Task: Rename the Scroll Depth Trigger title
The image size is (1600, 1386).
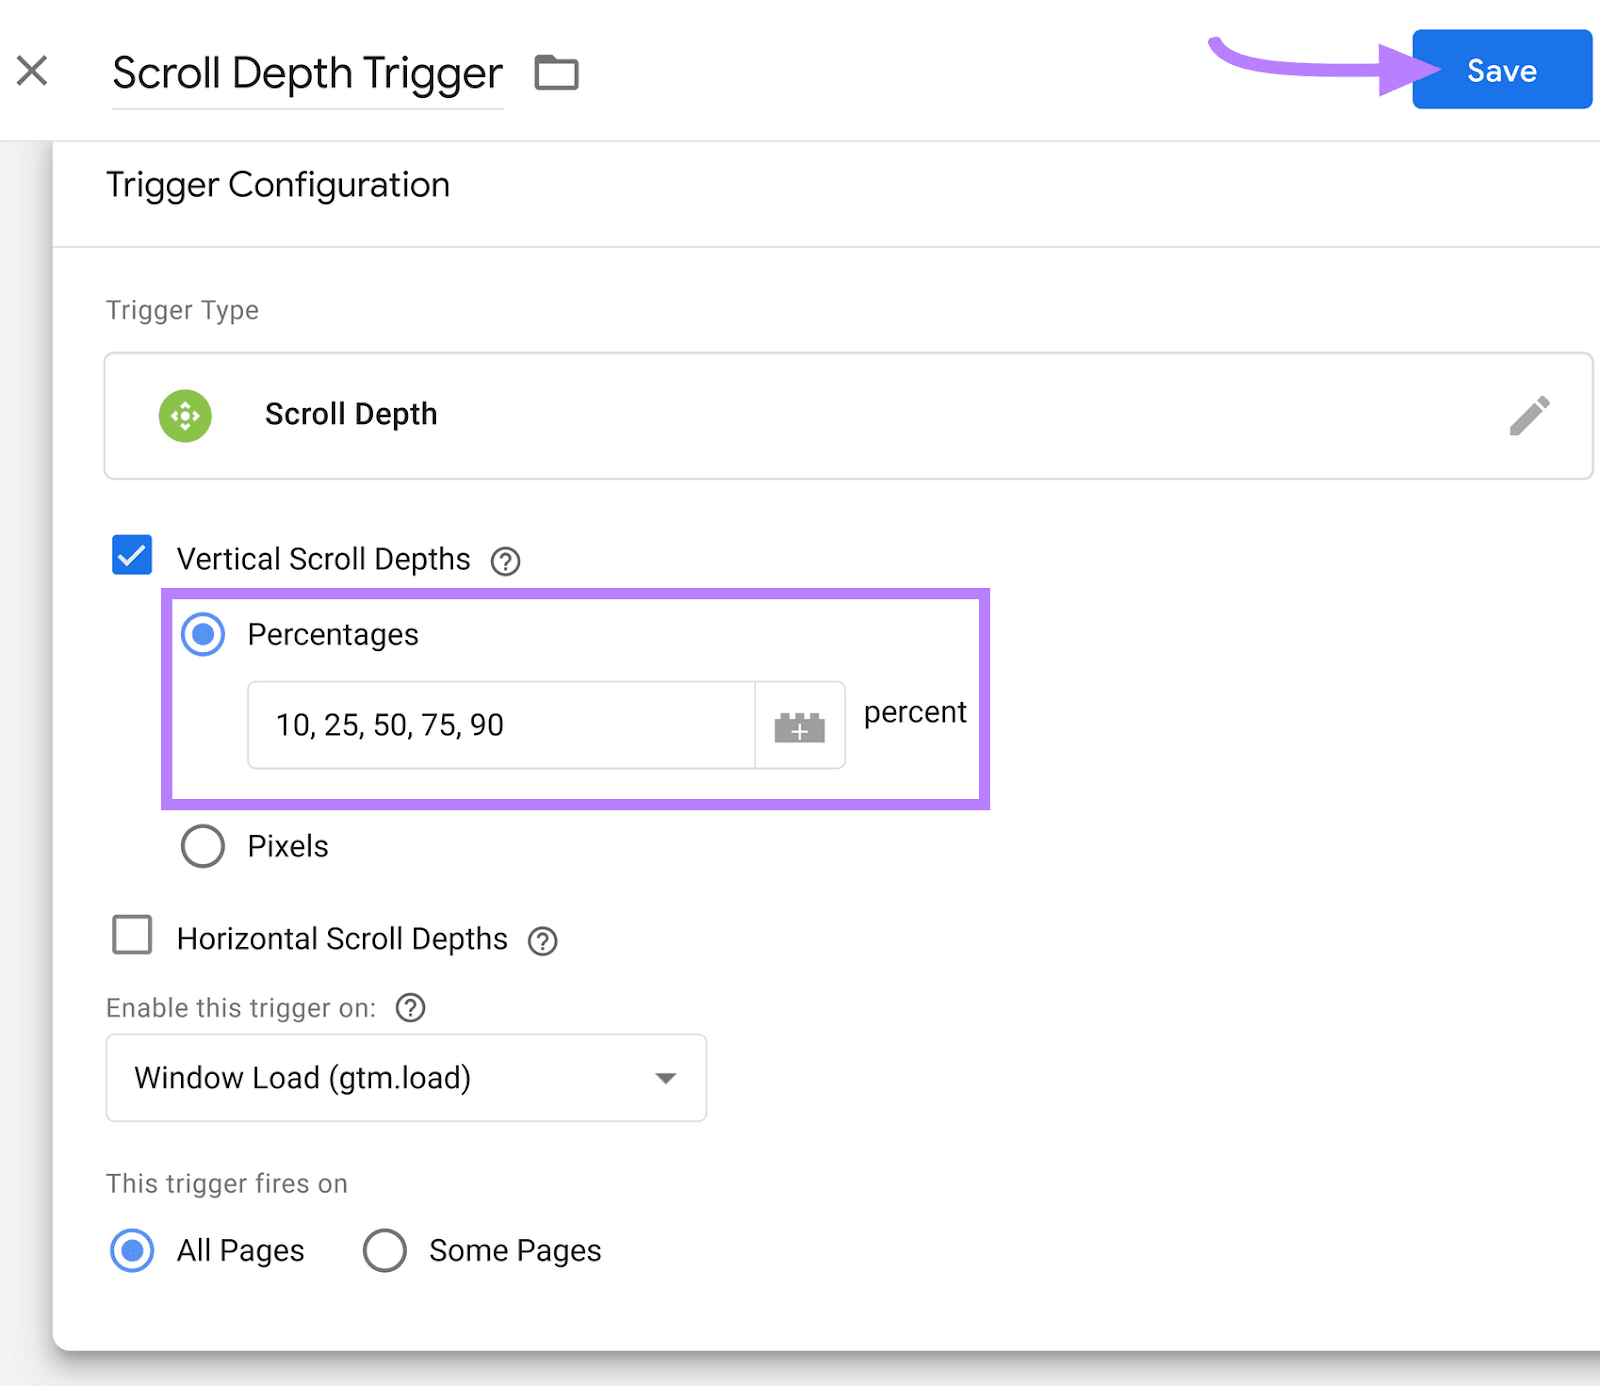Action: [307, 72]
